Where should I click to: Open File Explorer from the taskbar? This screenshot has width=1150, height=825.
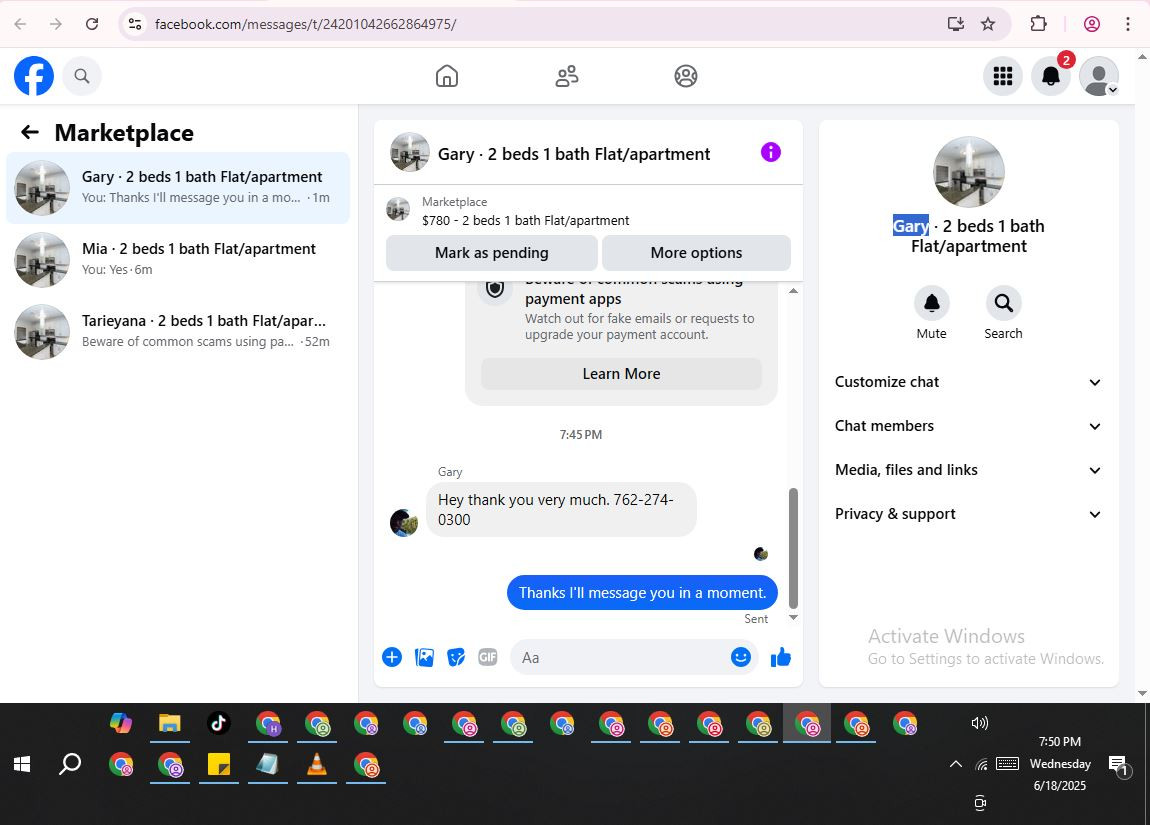[169, 724]
